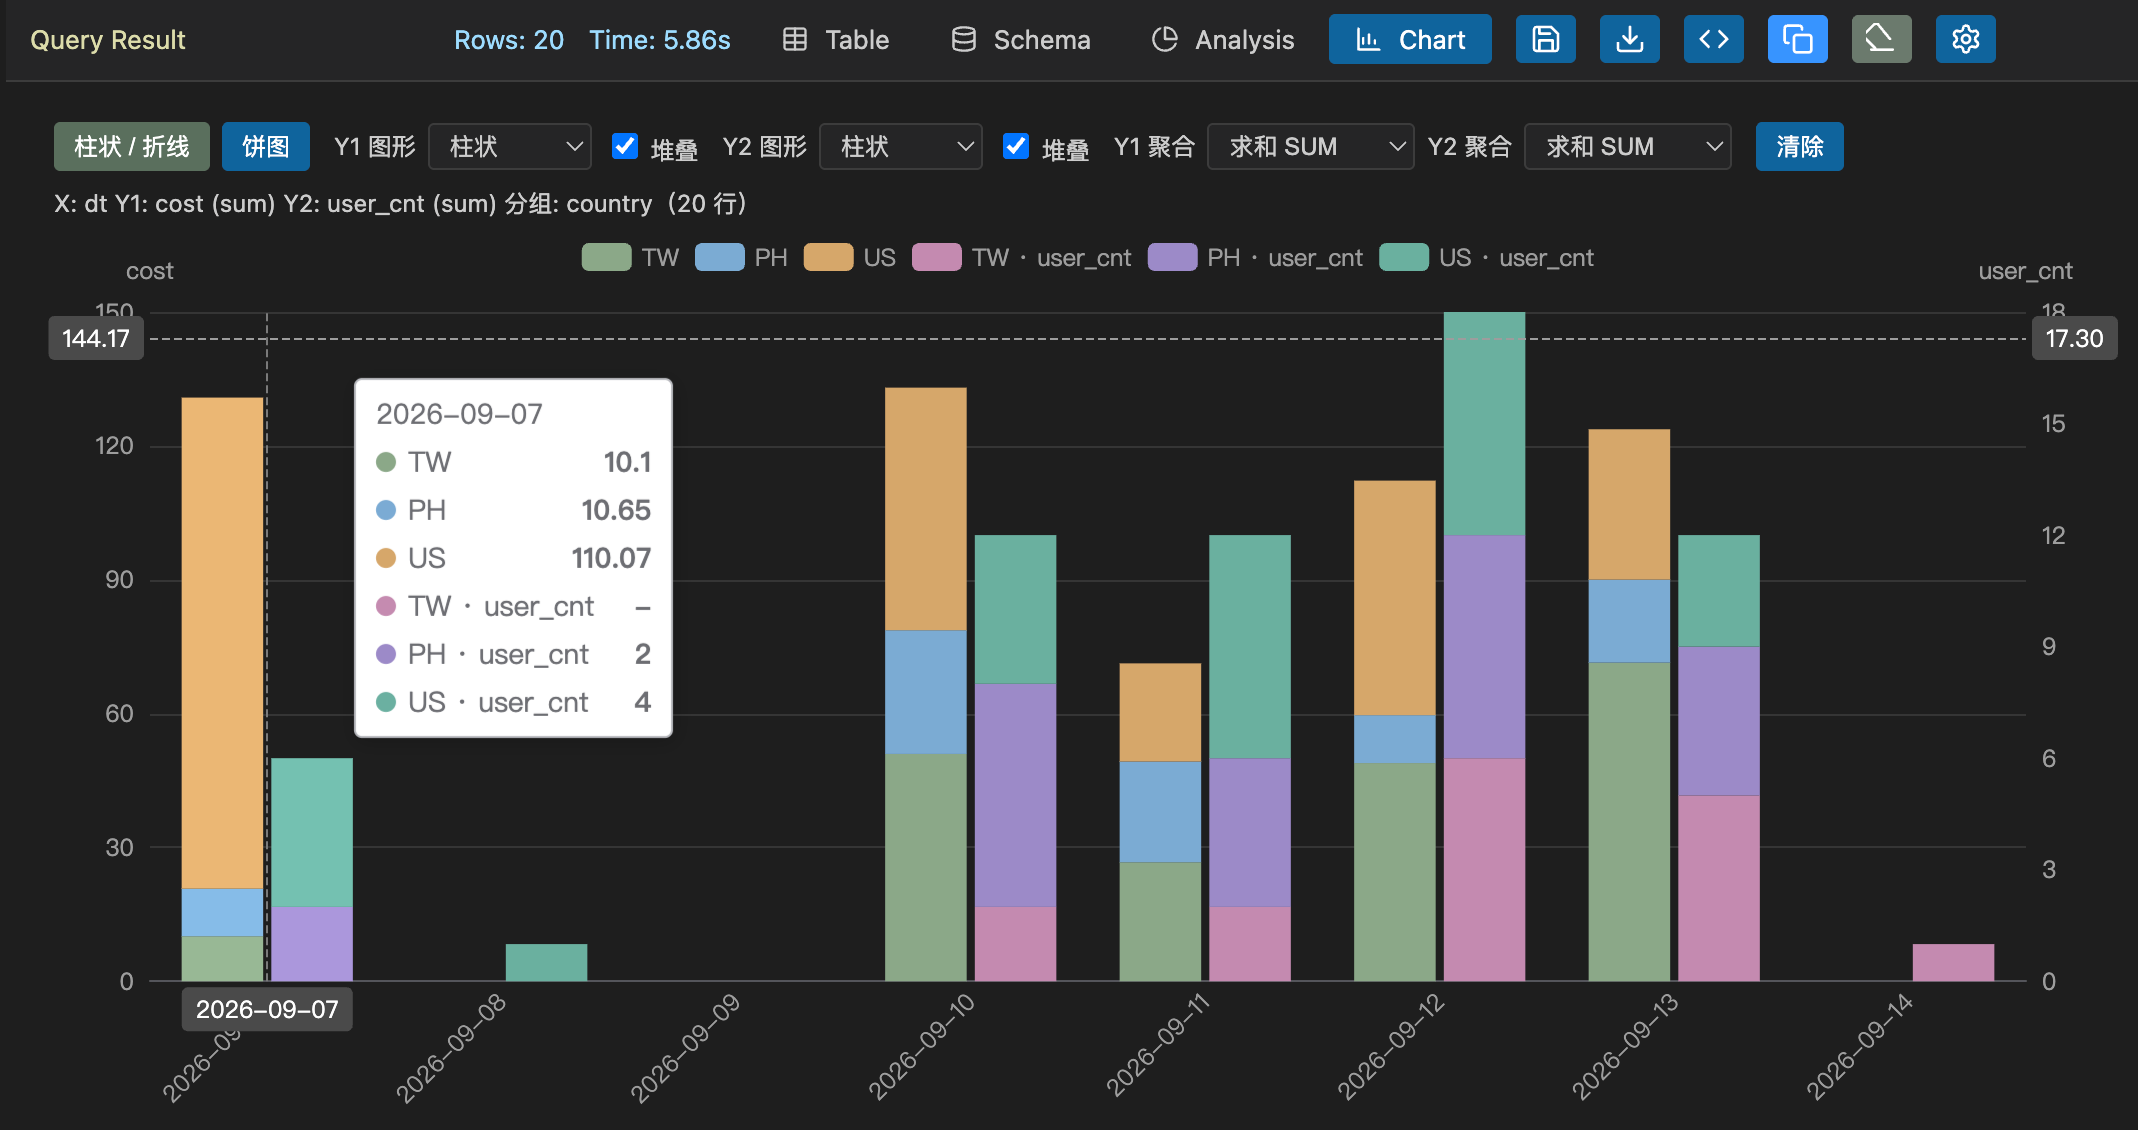2138x1130 pixels.
Task: Open the Y2 聚合 SUM dropdown
Action: click(1628, 147)
